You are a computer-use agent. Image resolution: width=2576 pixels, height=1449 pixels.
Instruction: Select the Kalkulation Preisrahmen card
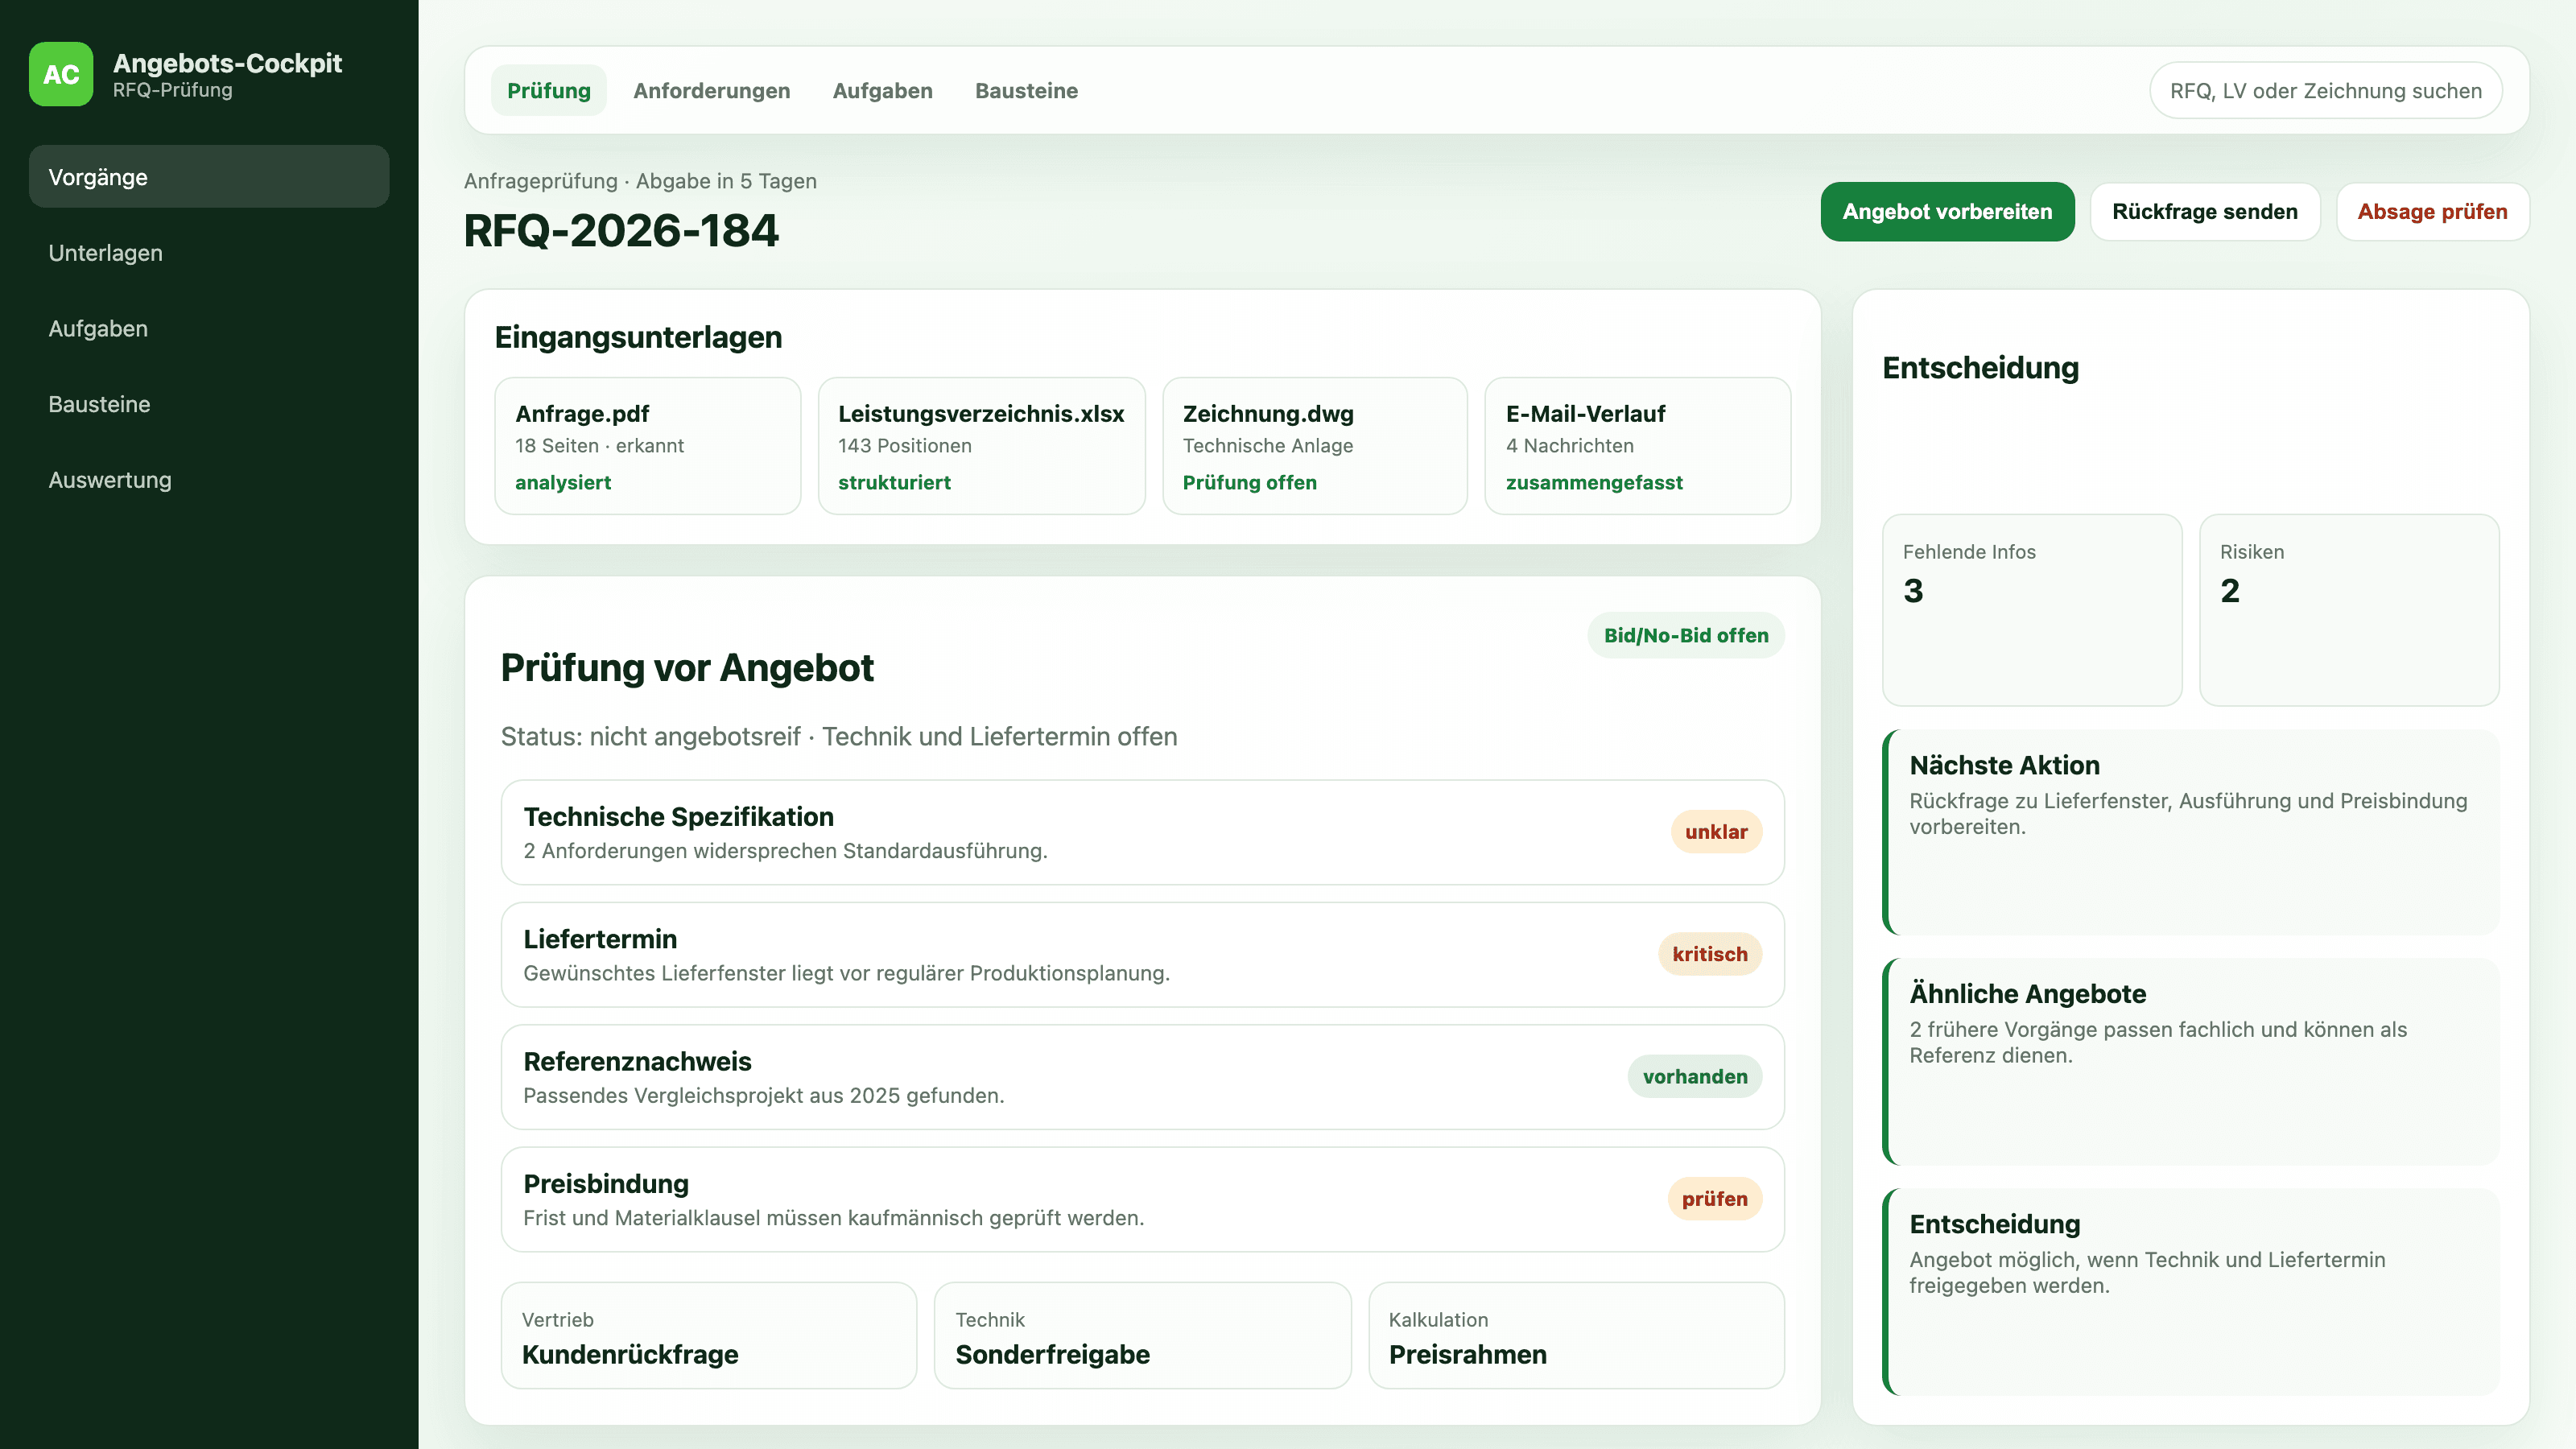(1576, 1335)
